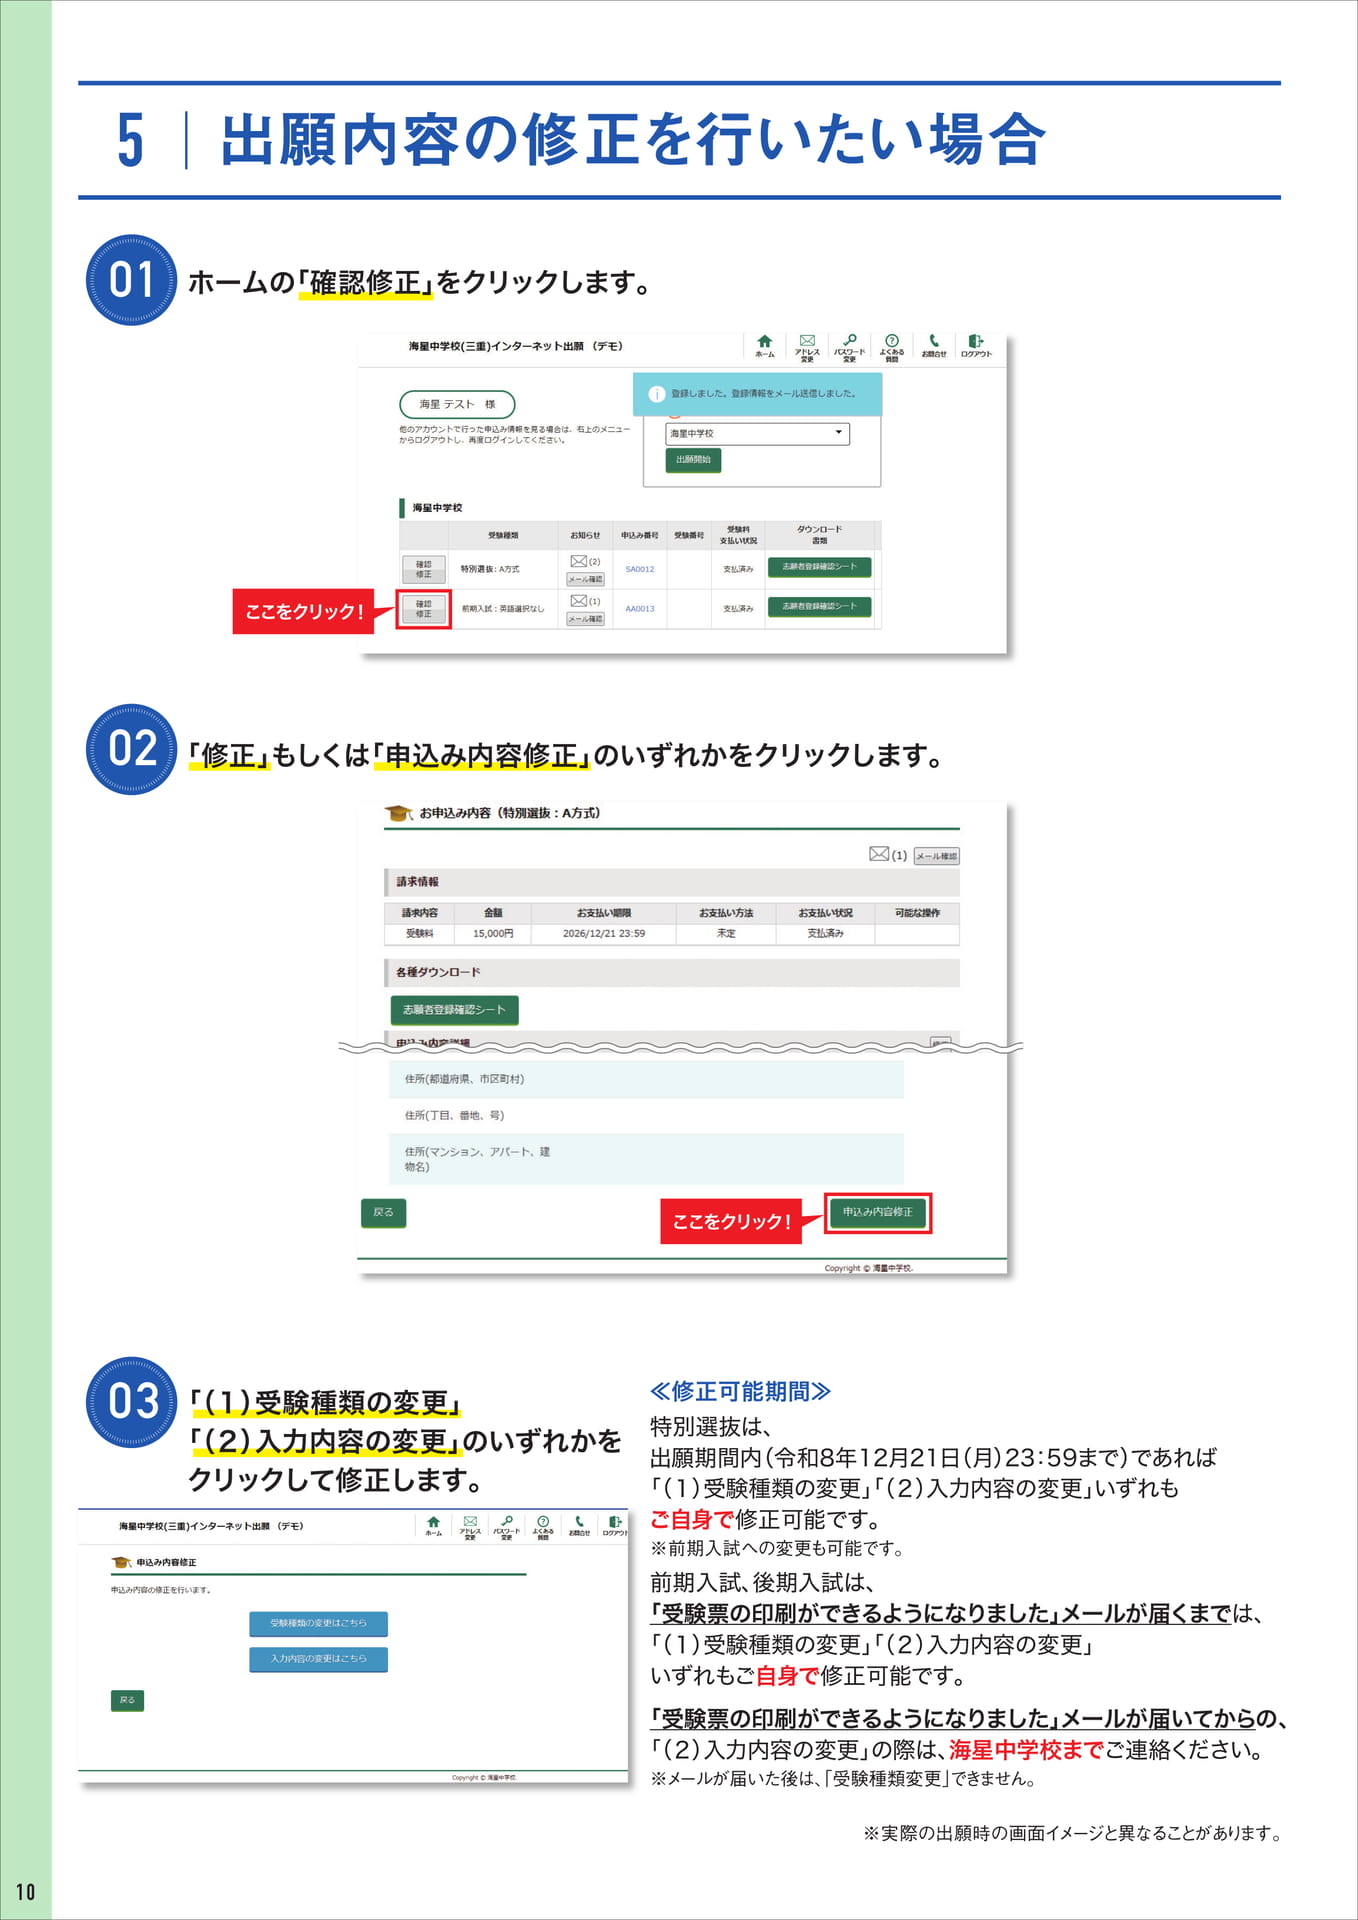The width and height of the screenshot is (1358, 1920).
Task: Click パスワード変更 key icon in step 03 screenshot
Action: 507,1521
